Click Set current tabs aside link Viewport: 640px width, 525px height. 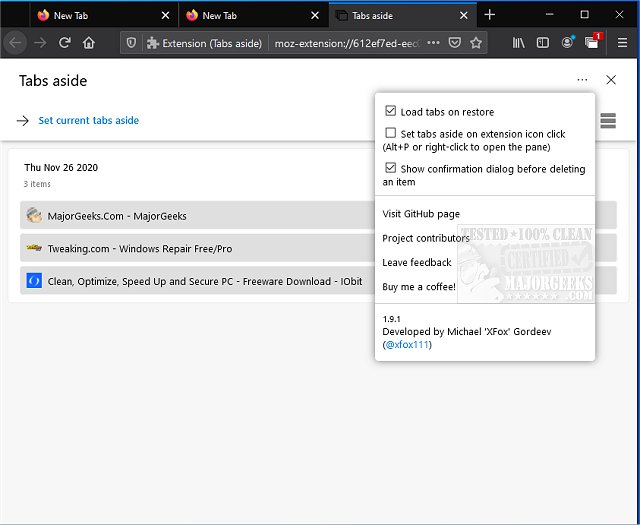point(88,120)
